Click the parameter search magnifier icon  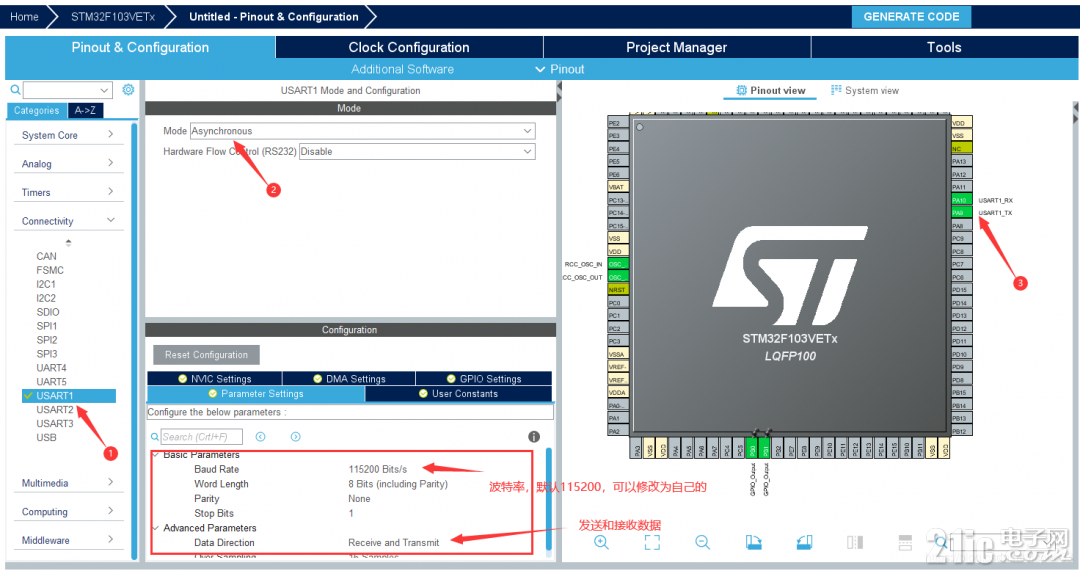point(155,437)
